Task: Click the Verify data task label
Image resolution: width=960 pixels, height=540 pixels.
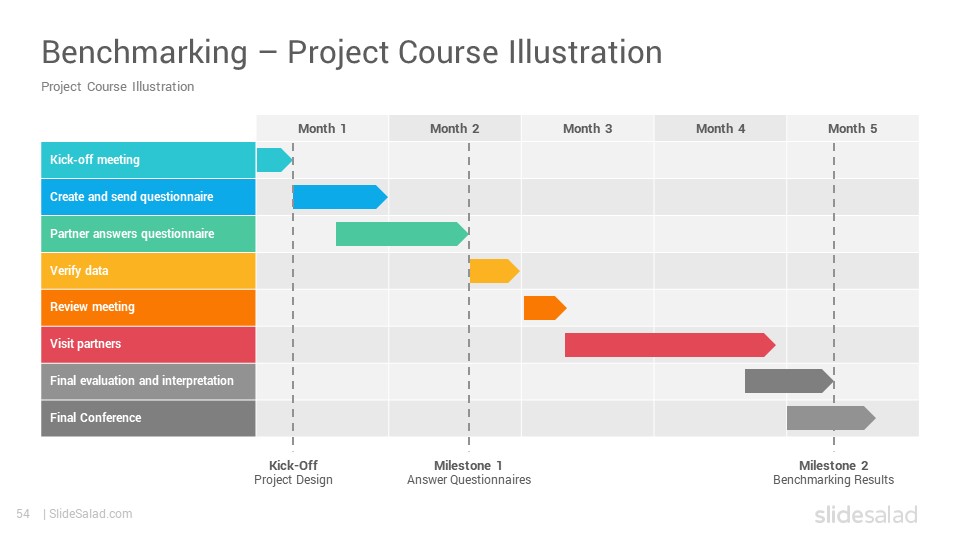Action: (148, 271)
